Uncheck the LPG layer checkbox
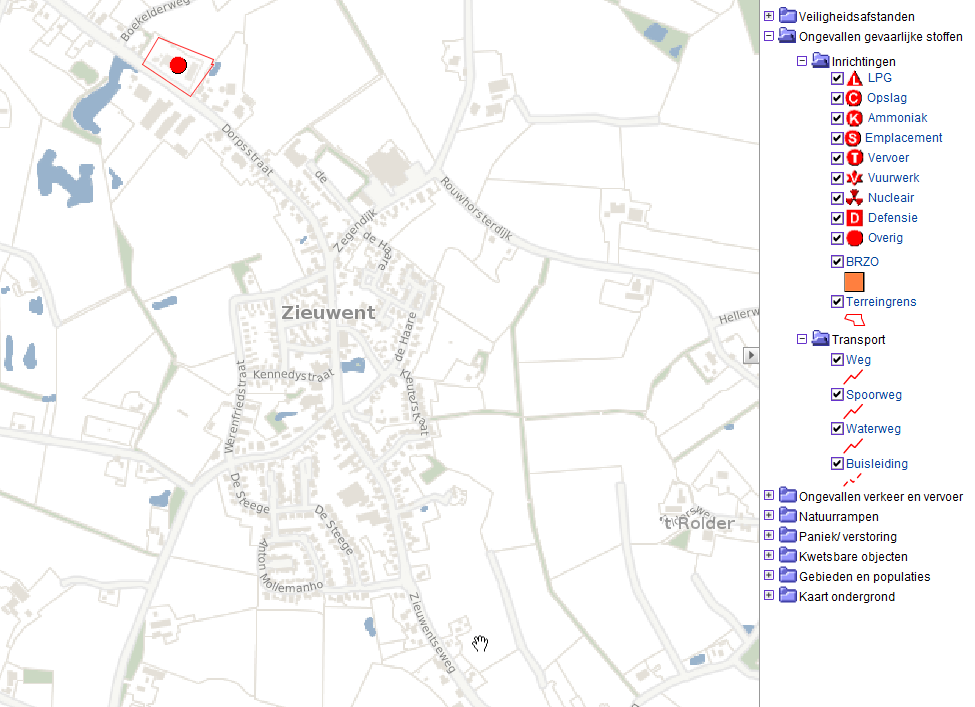Viewport: 975px width, 707px height. [x=837, y=78]
